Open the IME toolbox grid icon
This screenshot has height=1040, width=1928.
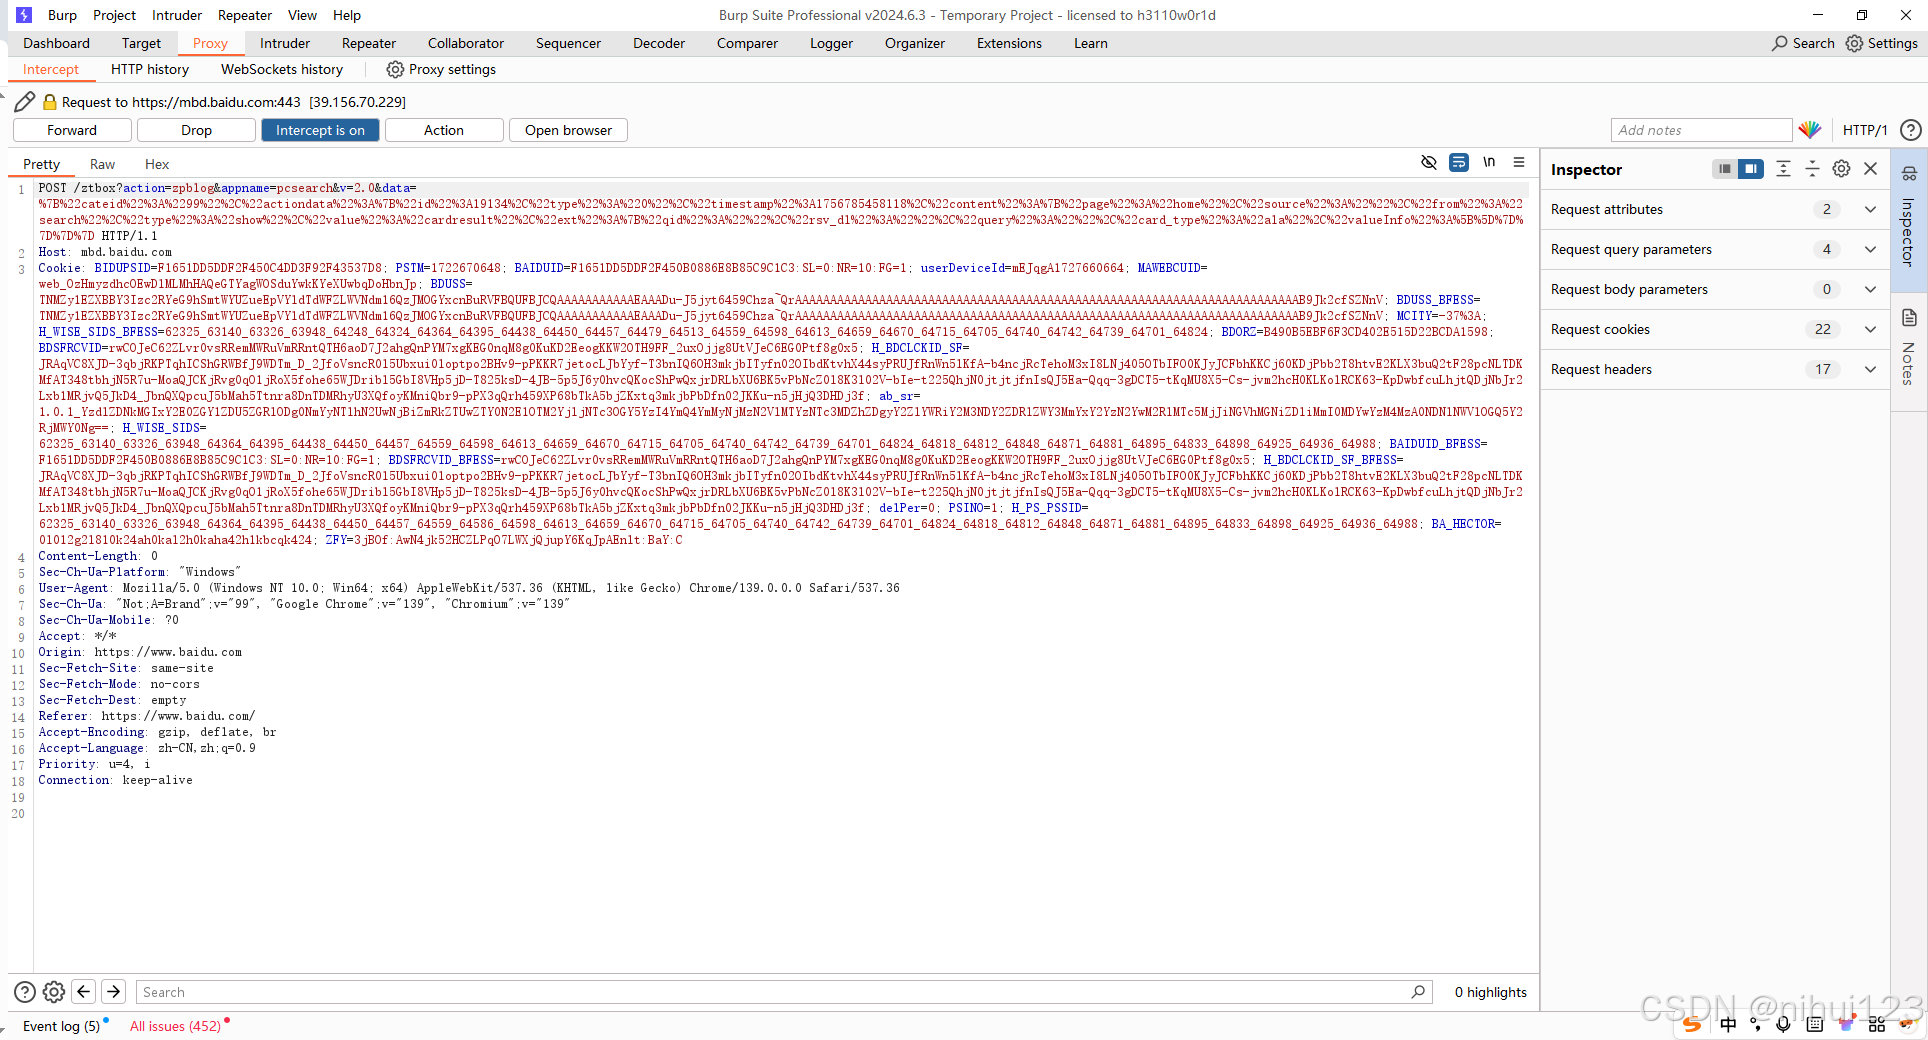(1877, 1024)
